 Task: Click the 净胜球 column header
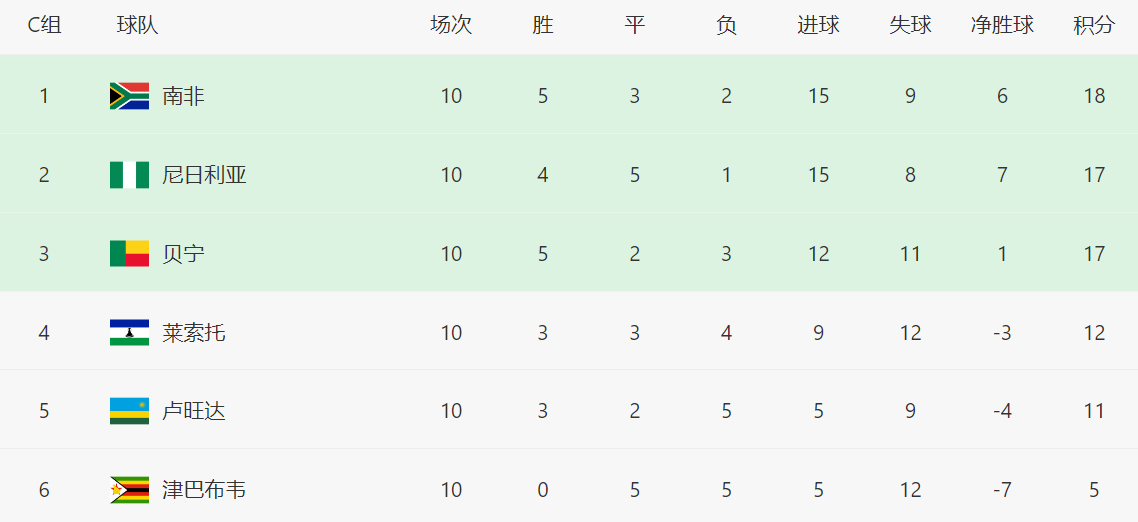coord(1002,26)
